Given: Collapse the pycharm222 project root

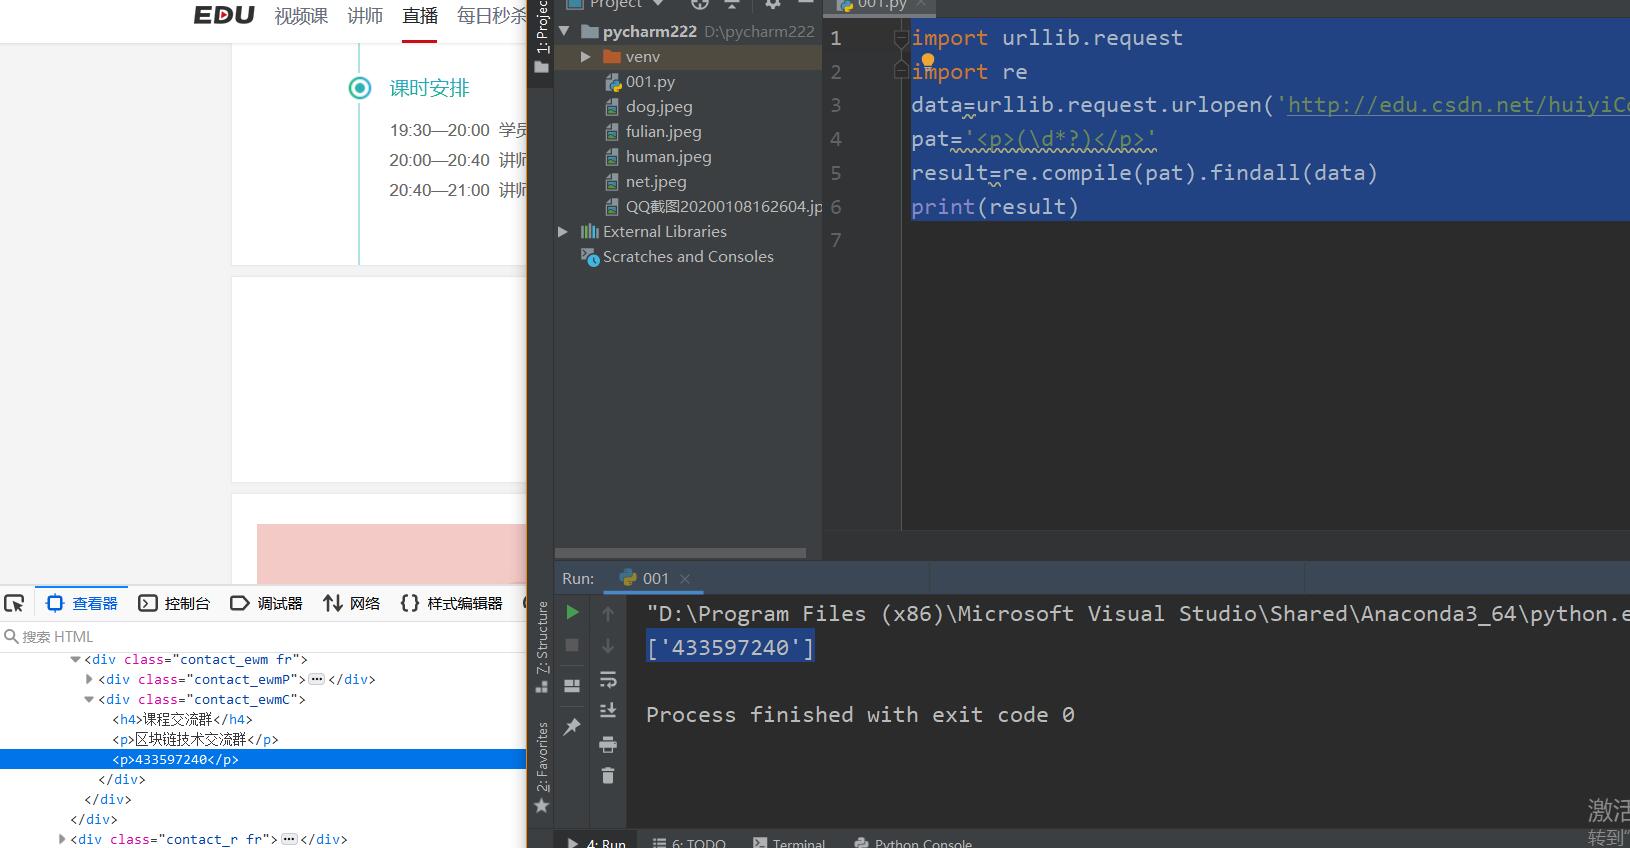Looking at the screenshot, I should (565, 31).
